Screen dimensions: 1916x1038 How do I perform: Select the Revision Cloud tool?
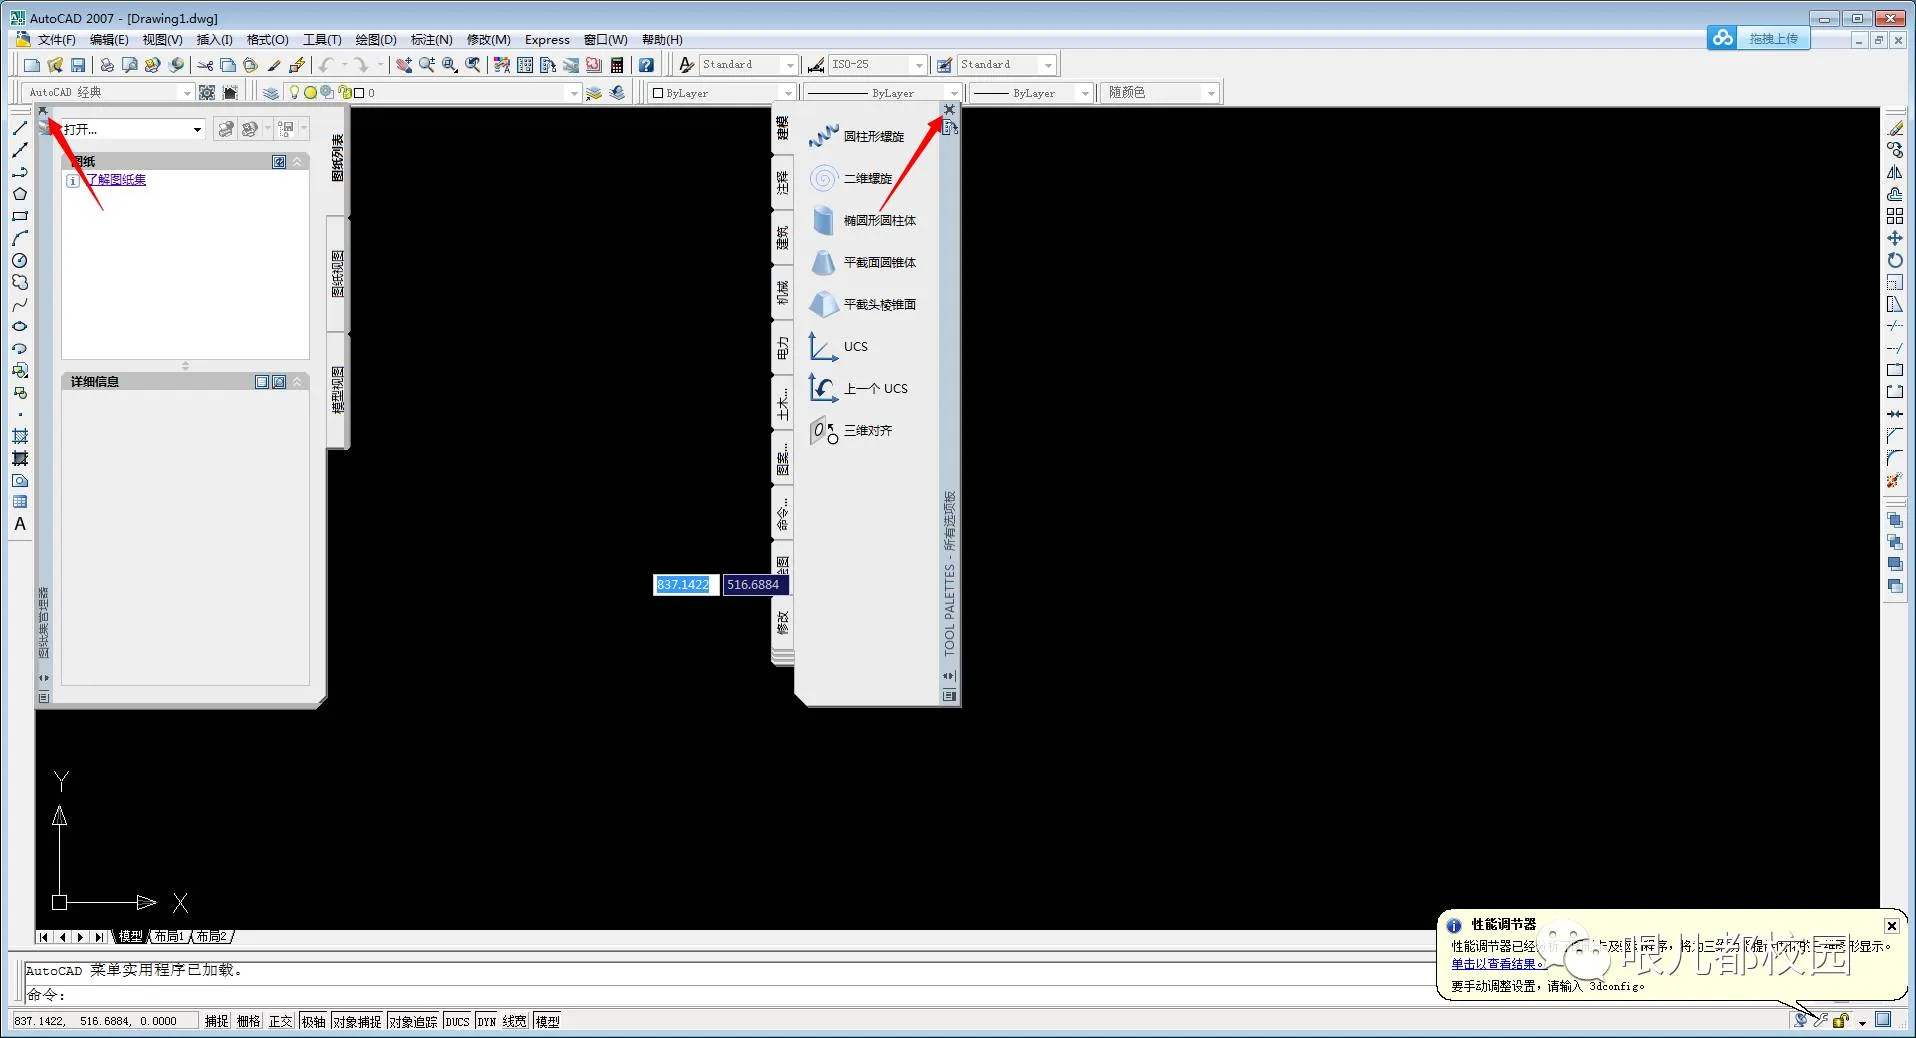click(20, 282)
